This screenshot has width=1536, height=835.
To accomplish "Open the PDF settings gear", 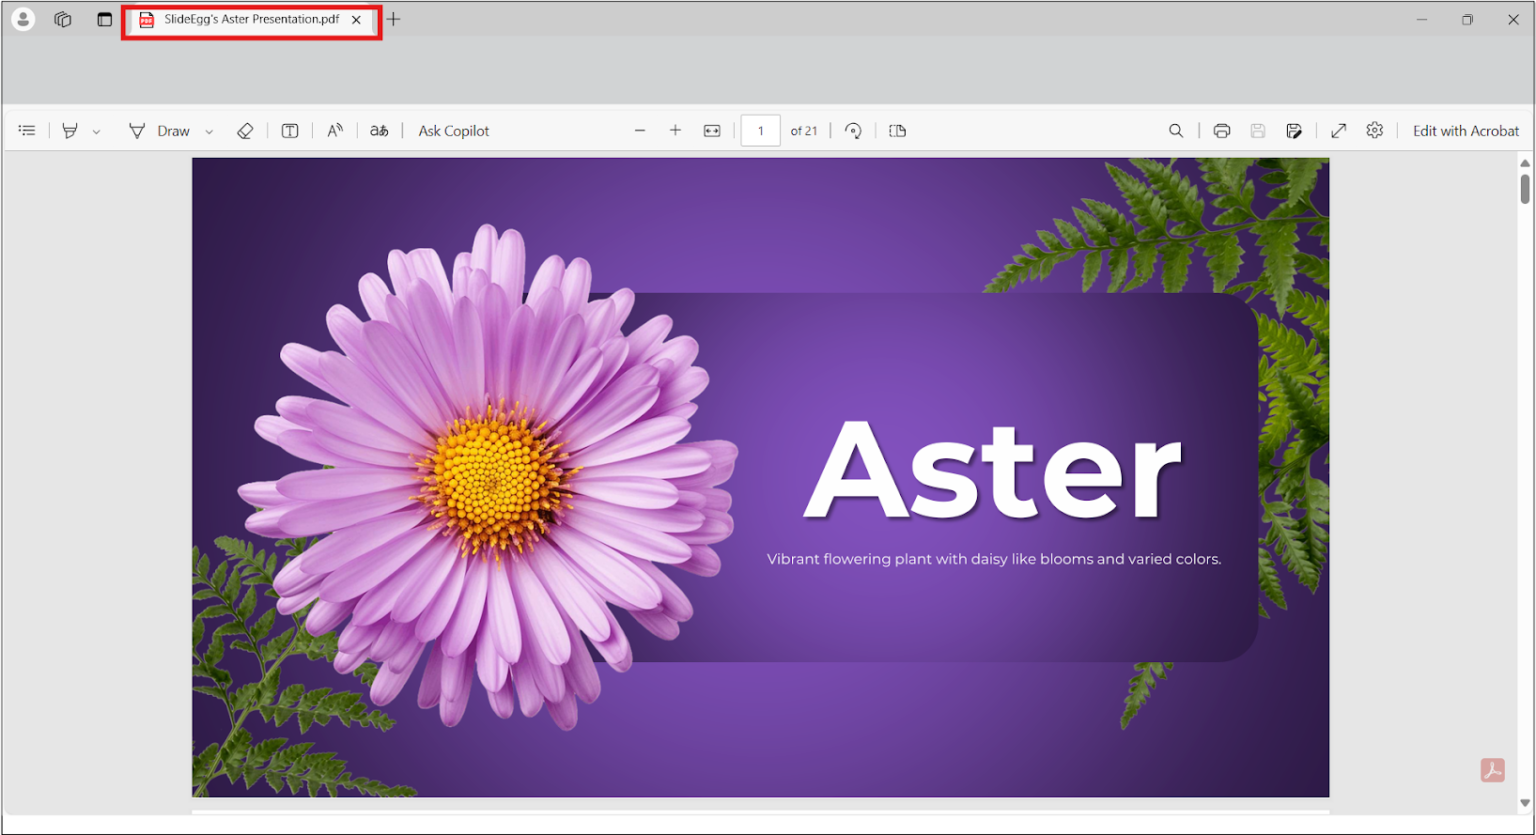I will click(x=1375, y=130).
